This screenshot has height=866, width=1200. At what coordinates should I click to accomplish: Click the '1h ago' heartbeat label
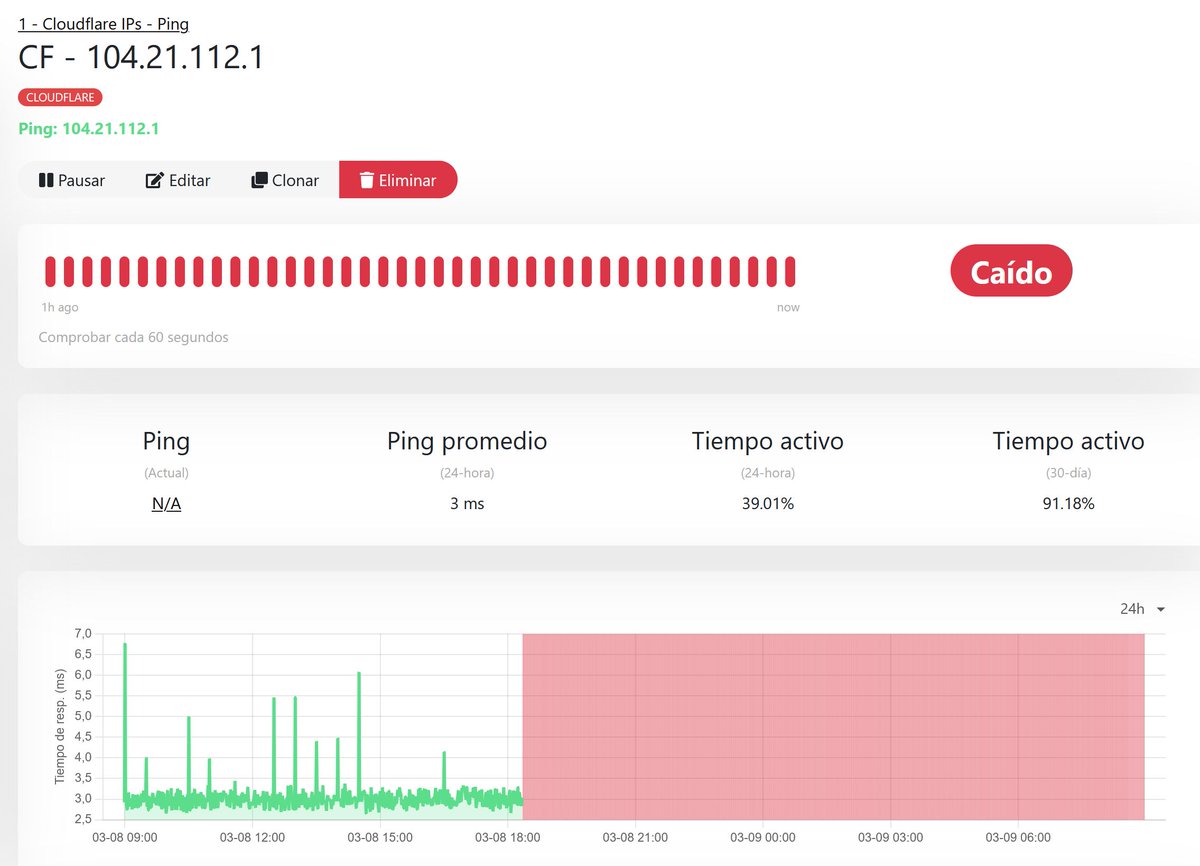[x=60, y=307]
